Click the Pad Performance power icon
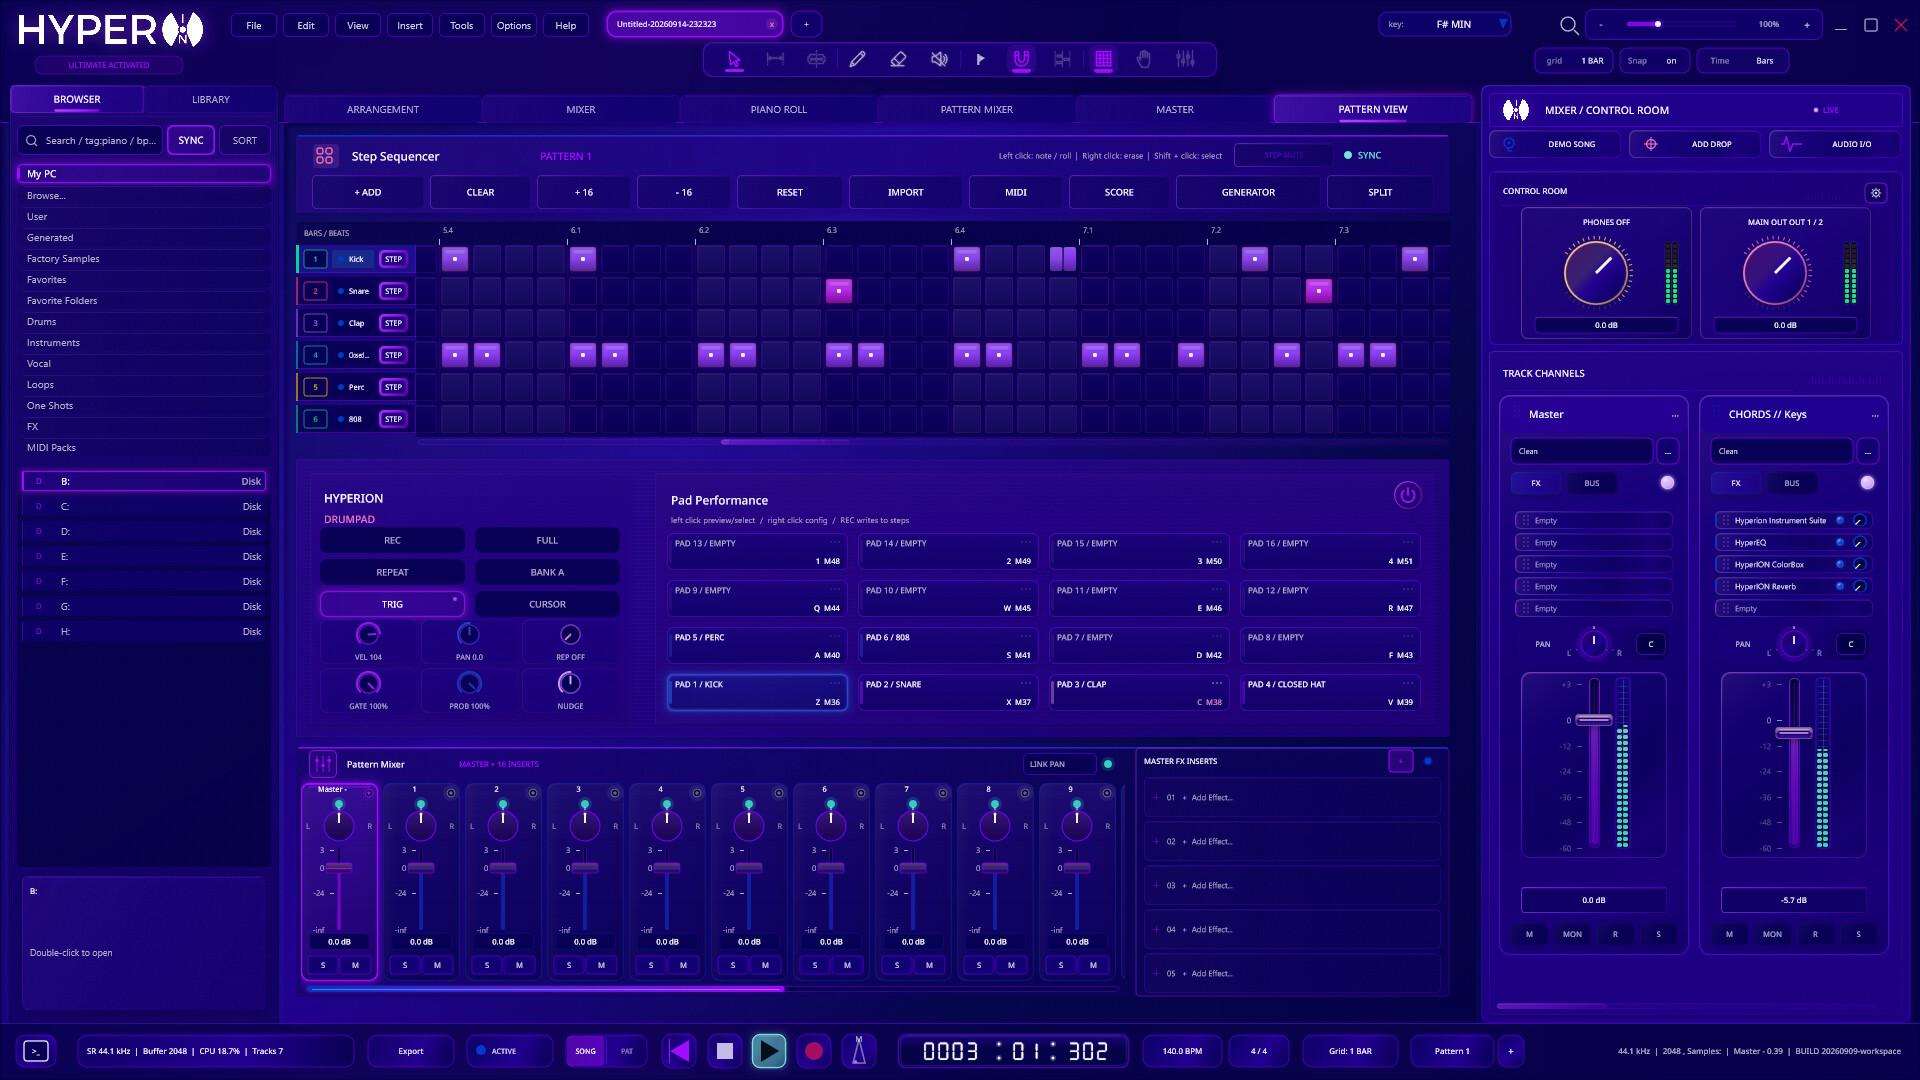 (1407, 495)
